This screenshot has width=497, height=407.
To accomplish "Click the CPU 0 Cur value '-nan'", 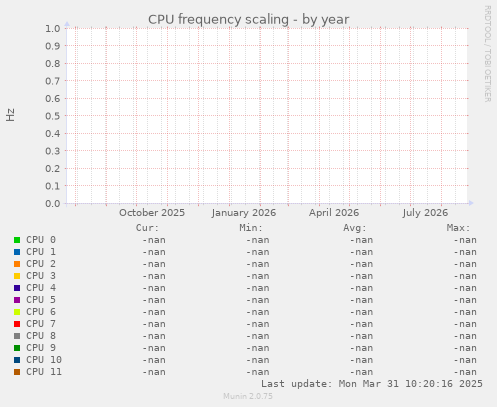I will (154, 240).
